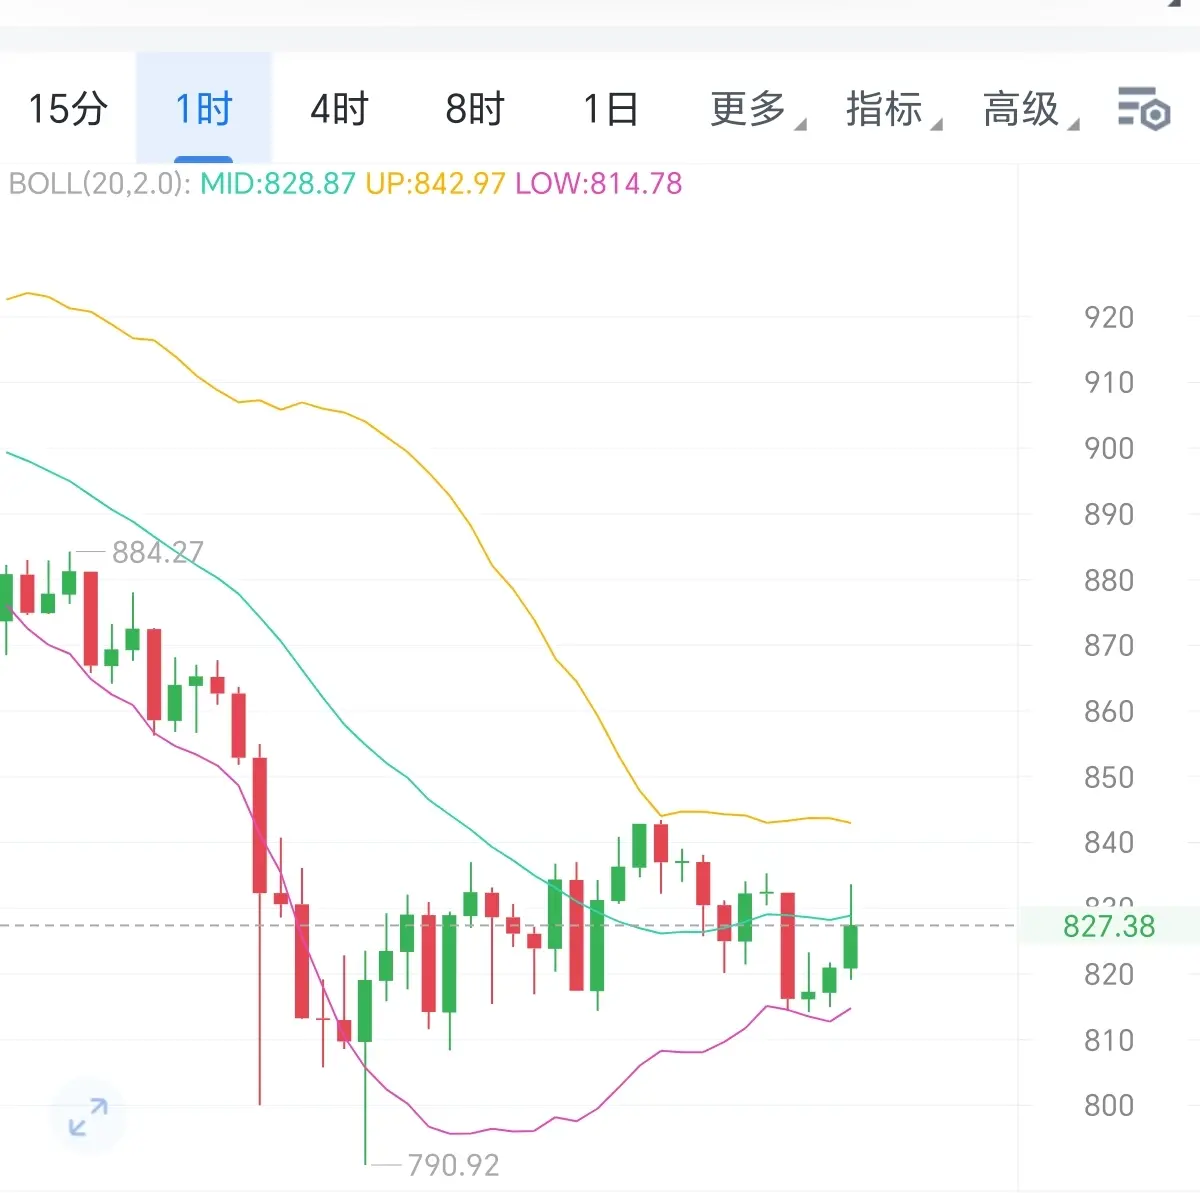Viewport: 1200px width, 1195px height.
Task: Click the 790.92 low price marker
Action: coord(453,1165)
